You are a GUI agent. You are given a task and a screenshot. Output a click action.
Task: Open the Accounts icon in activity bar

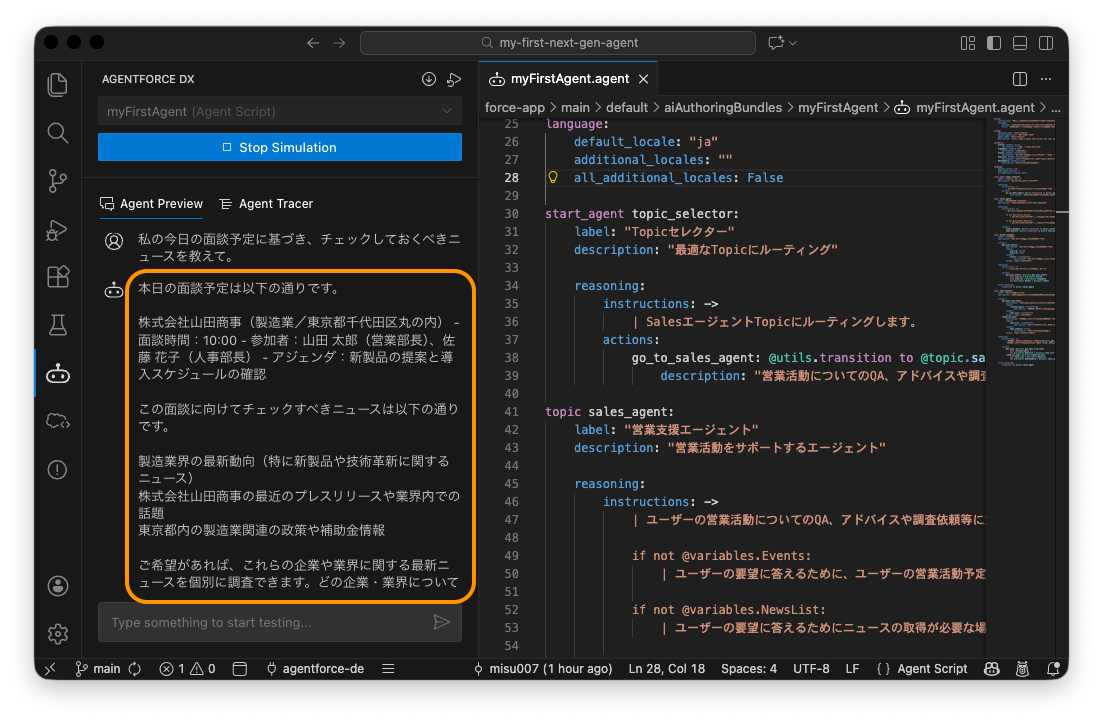pos(58,585)
